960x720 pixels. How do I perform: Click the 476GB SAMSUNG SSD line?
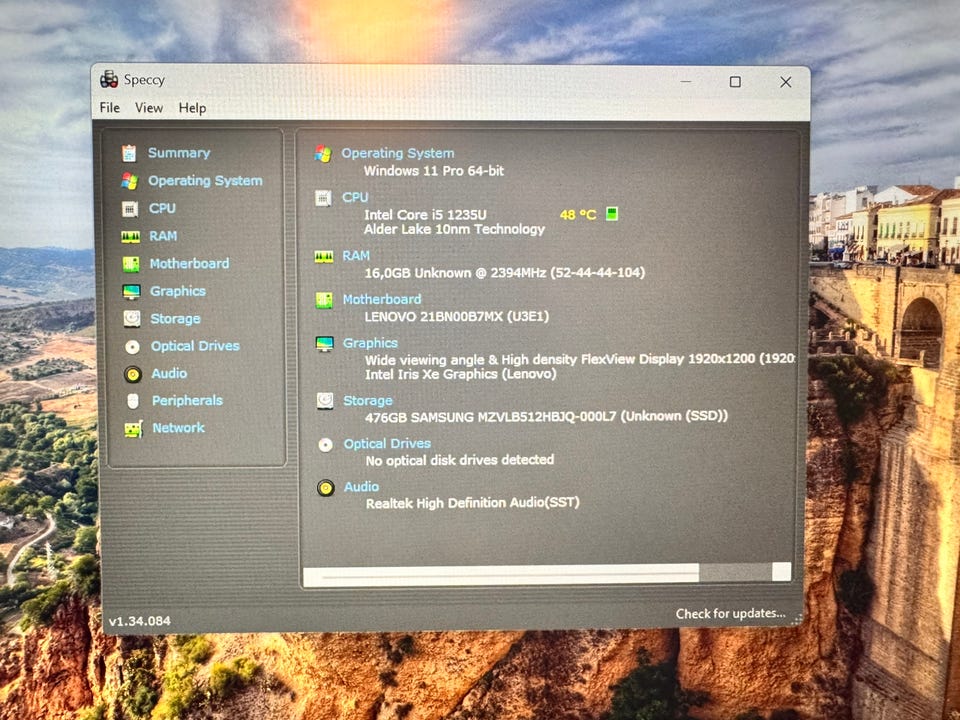(546, 417)
